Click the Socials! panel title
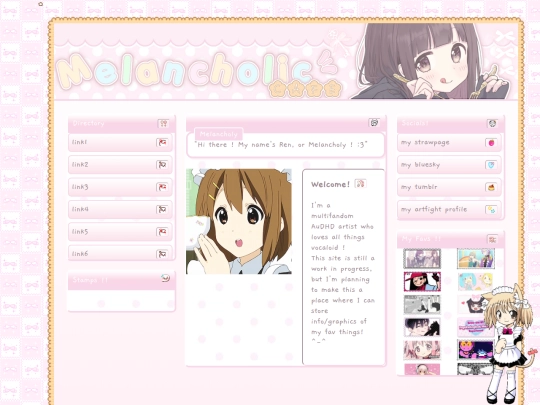 point(415,123)
